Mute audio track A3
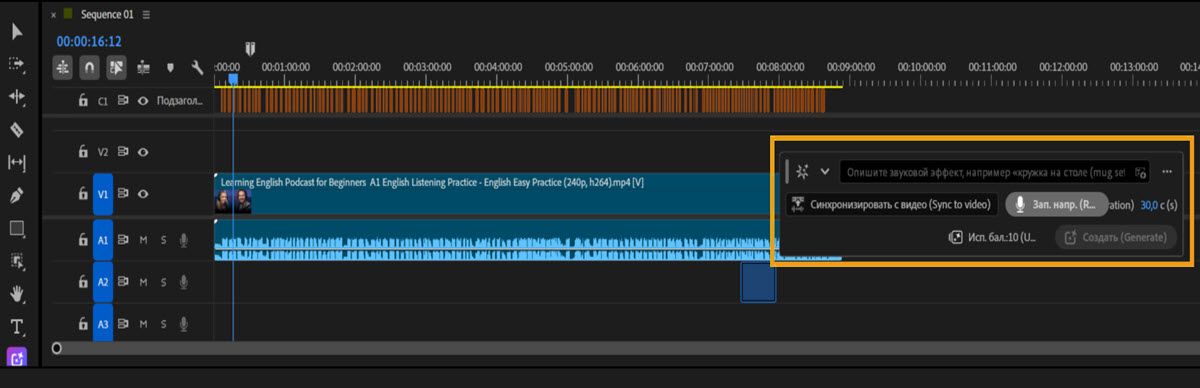The height and width of the screenshot is (388, 1200). tap(144, 324)
